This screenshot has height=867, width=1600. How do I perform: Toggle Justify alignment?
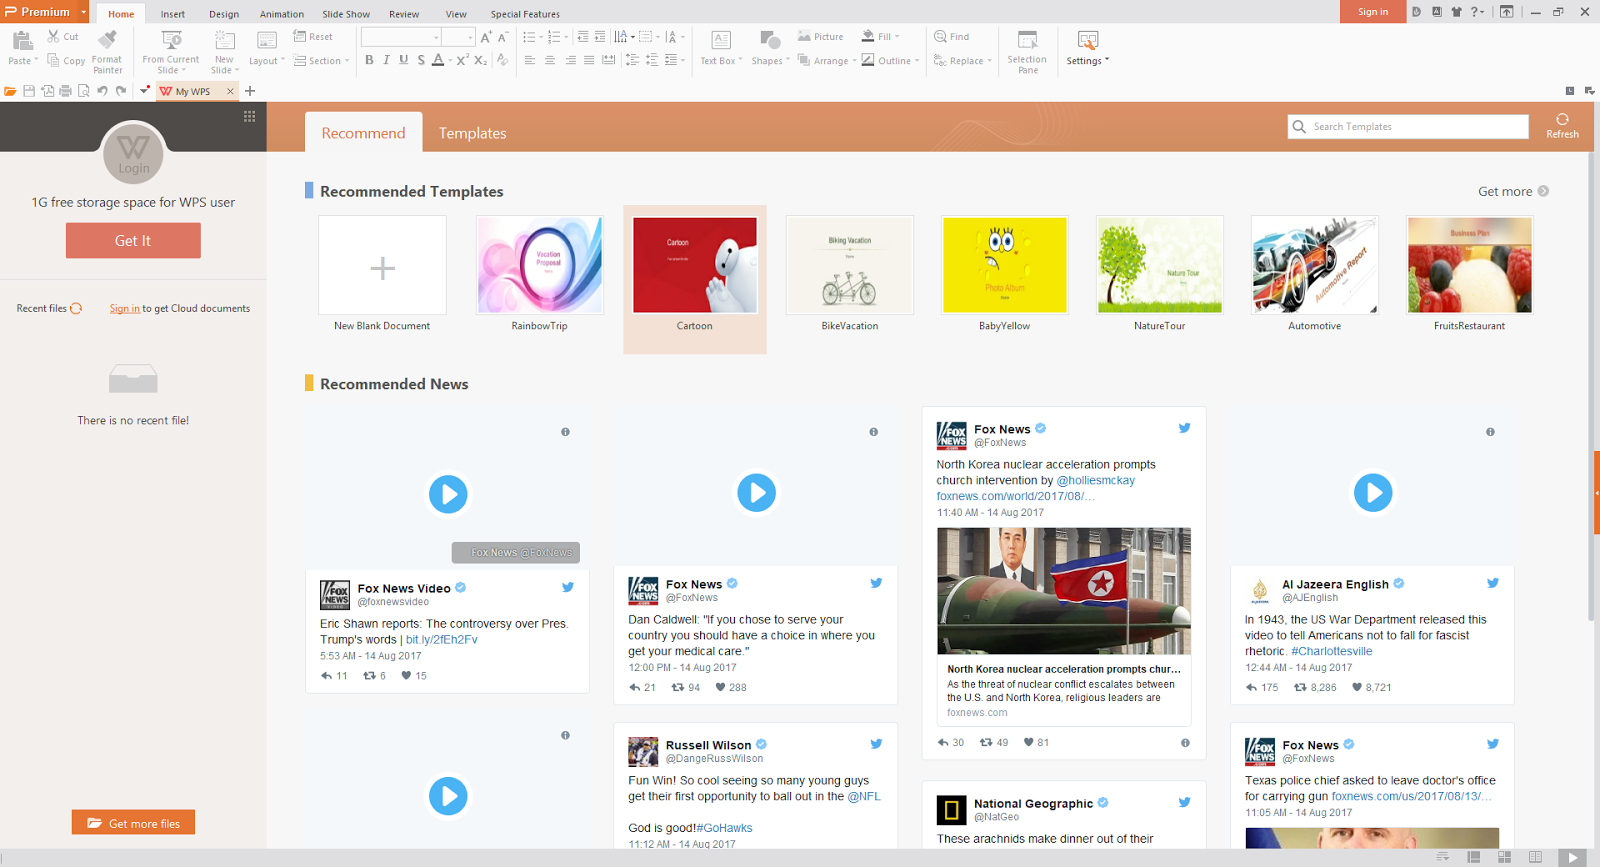click(589, 60)
